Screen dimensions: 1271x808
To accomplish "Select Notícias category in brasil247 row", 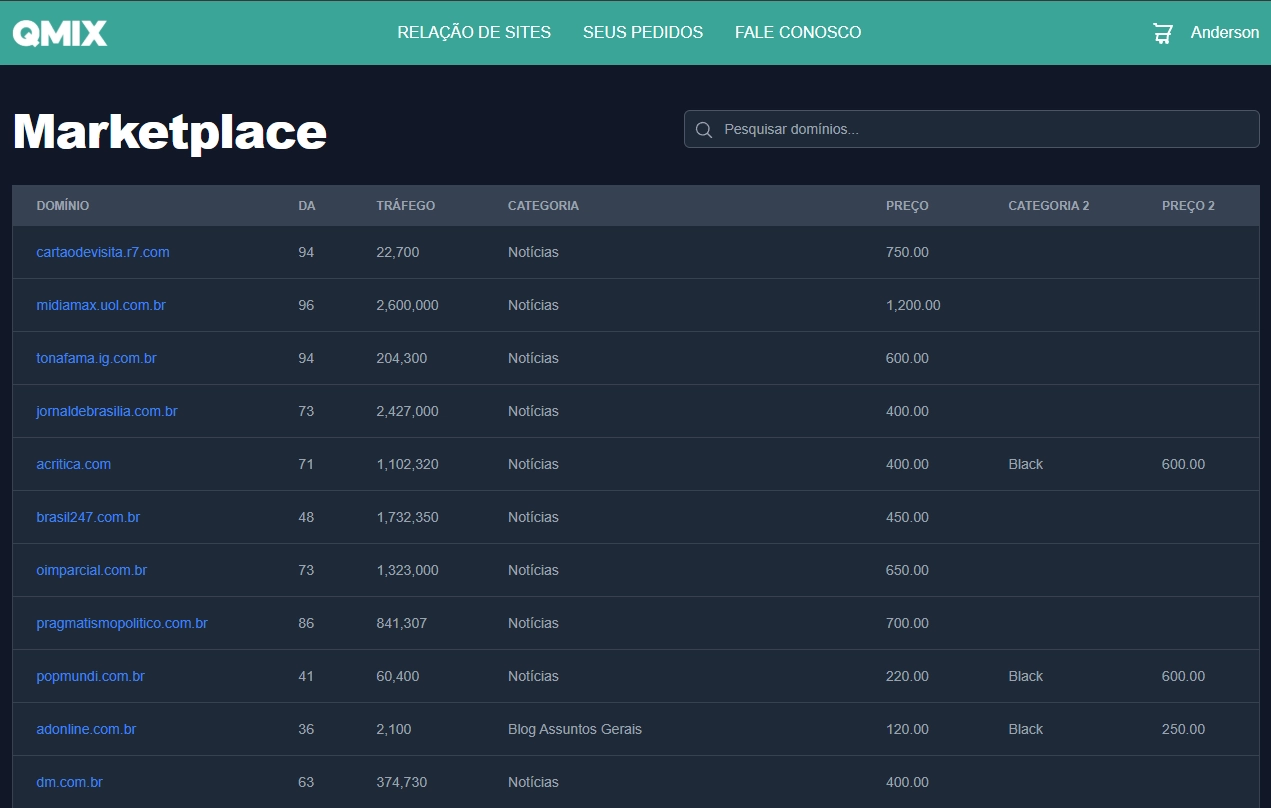I will (533, 517).
